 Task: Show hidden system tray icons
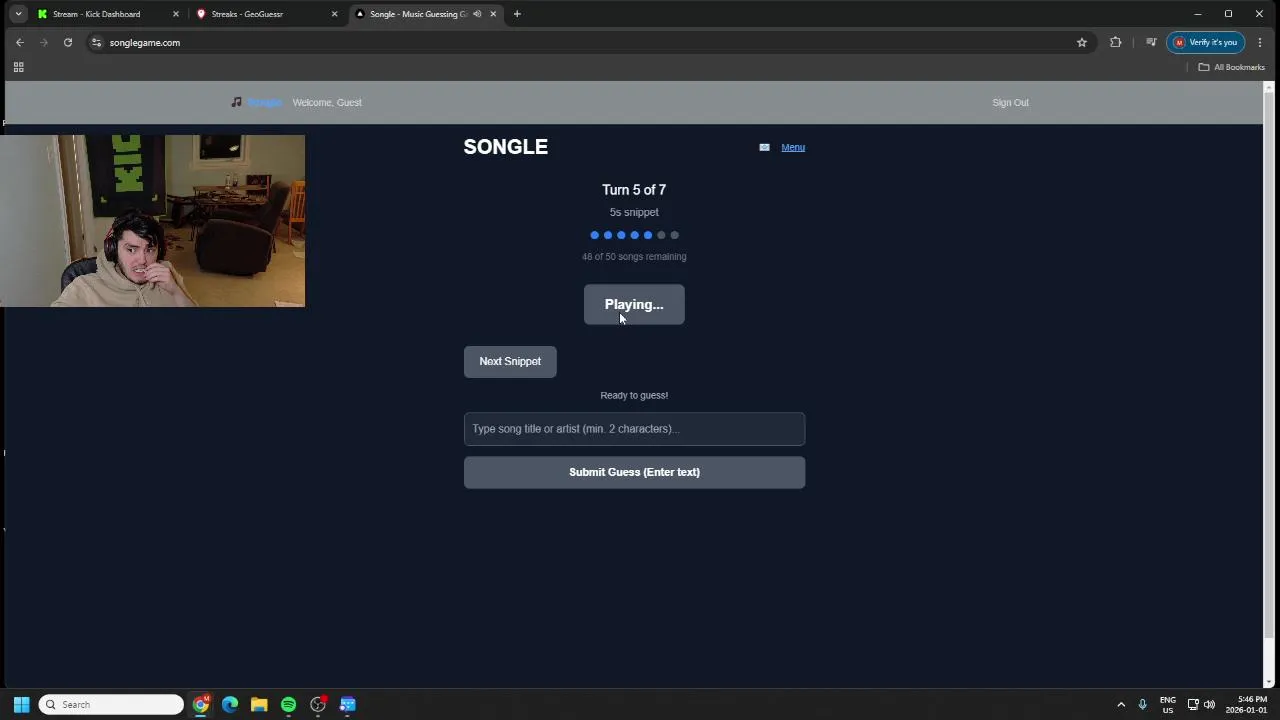point(1121,704)
